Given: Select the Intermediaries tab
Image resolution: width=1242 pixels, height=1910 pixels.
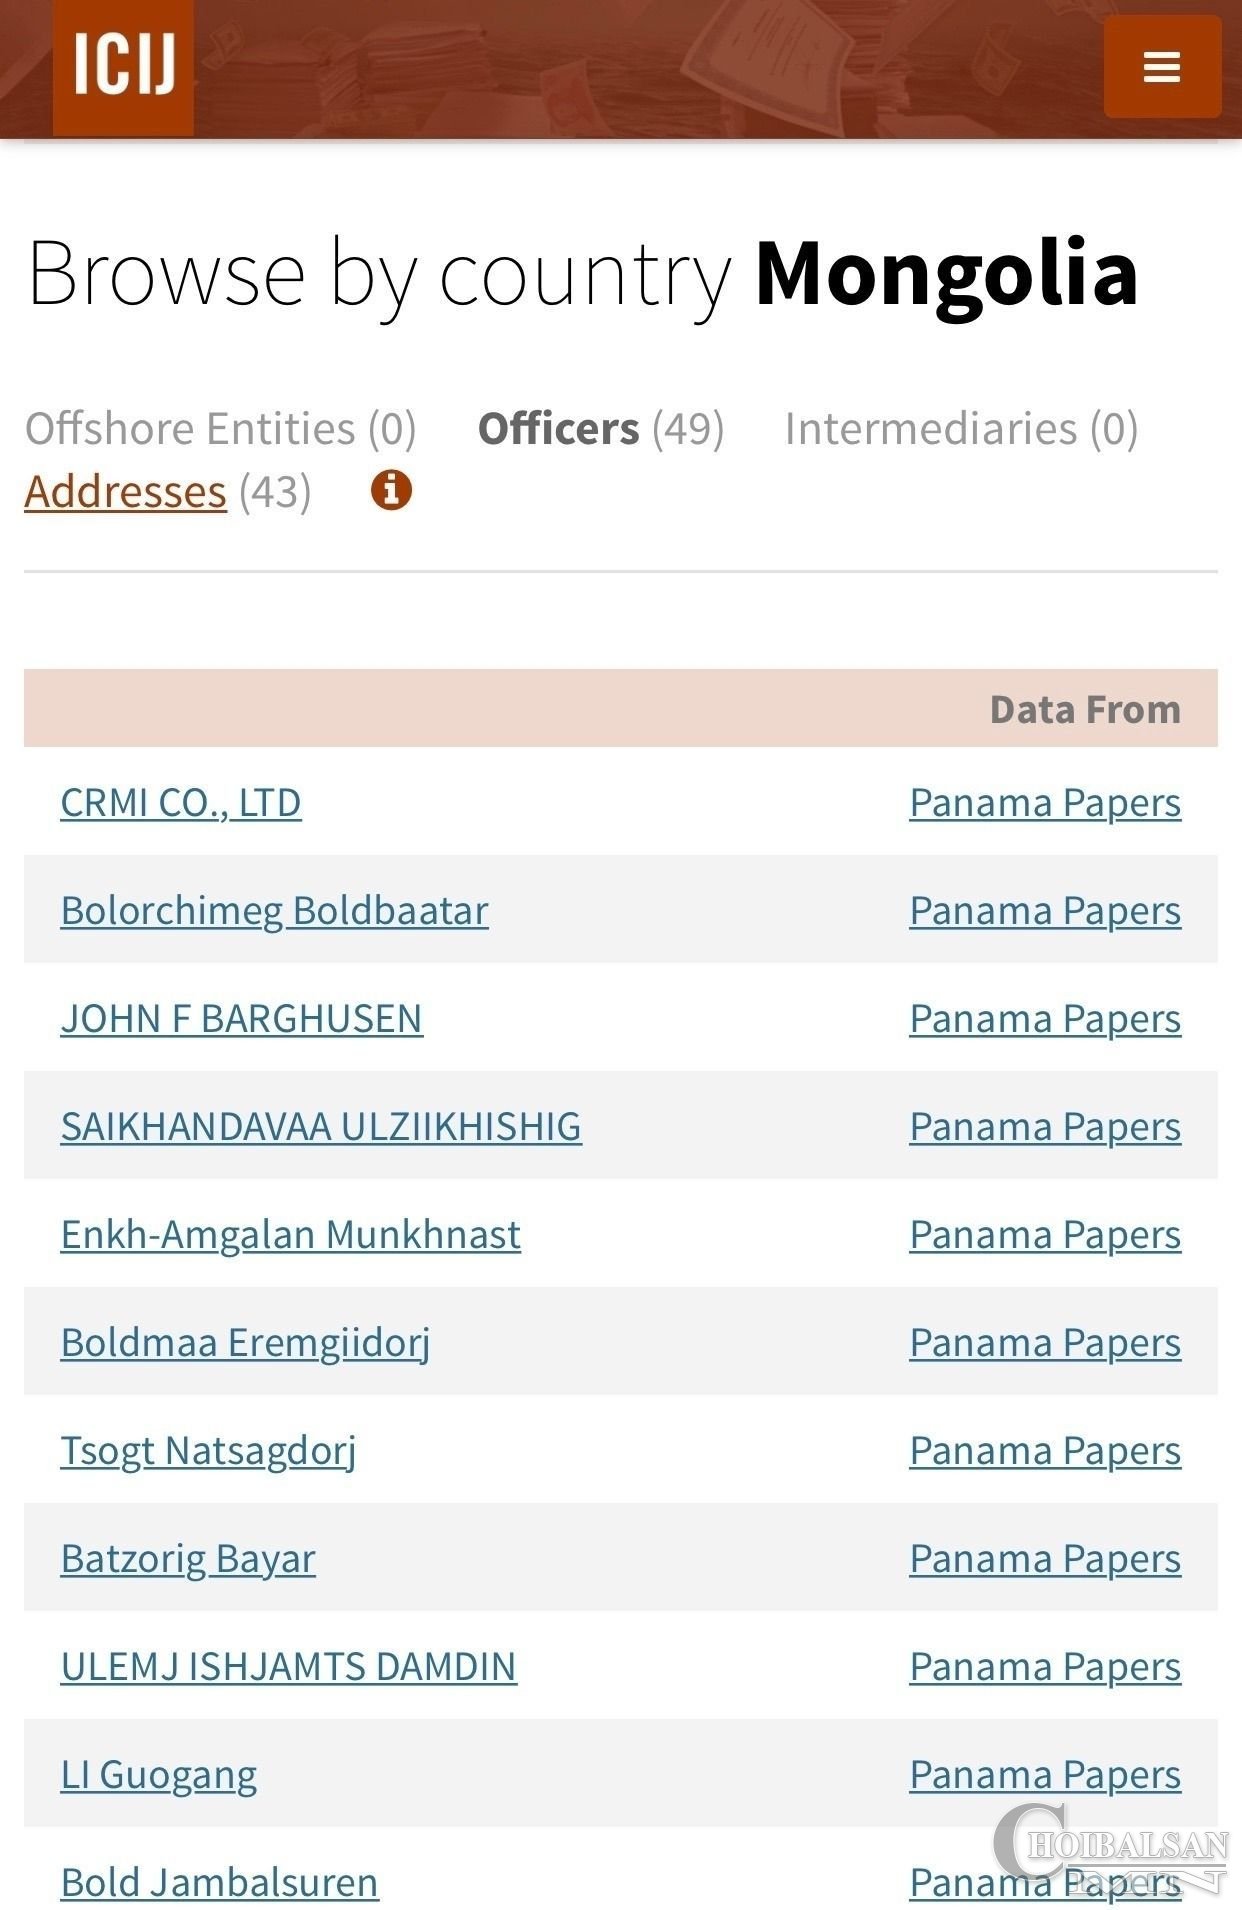Looking at the screenshot, I should pos(930,428).
